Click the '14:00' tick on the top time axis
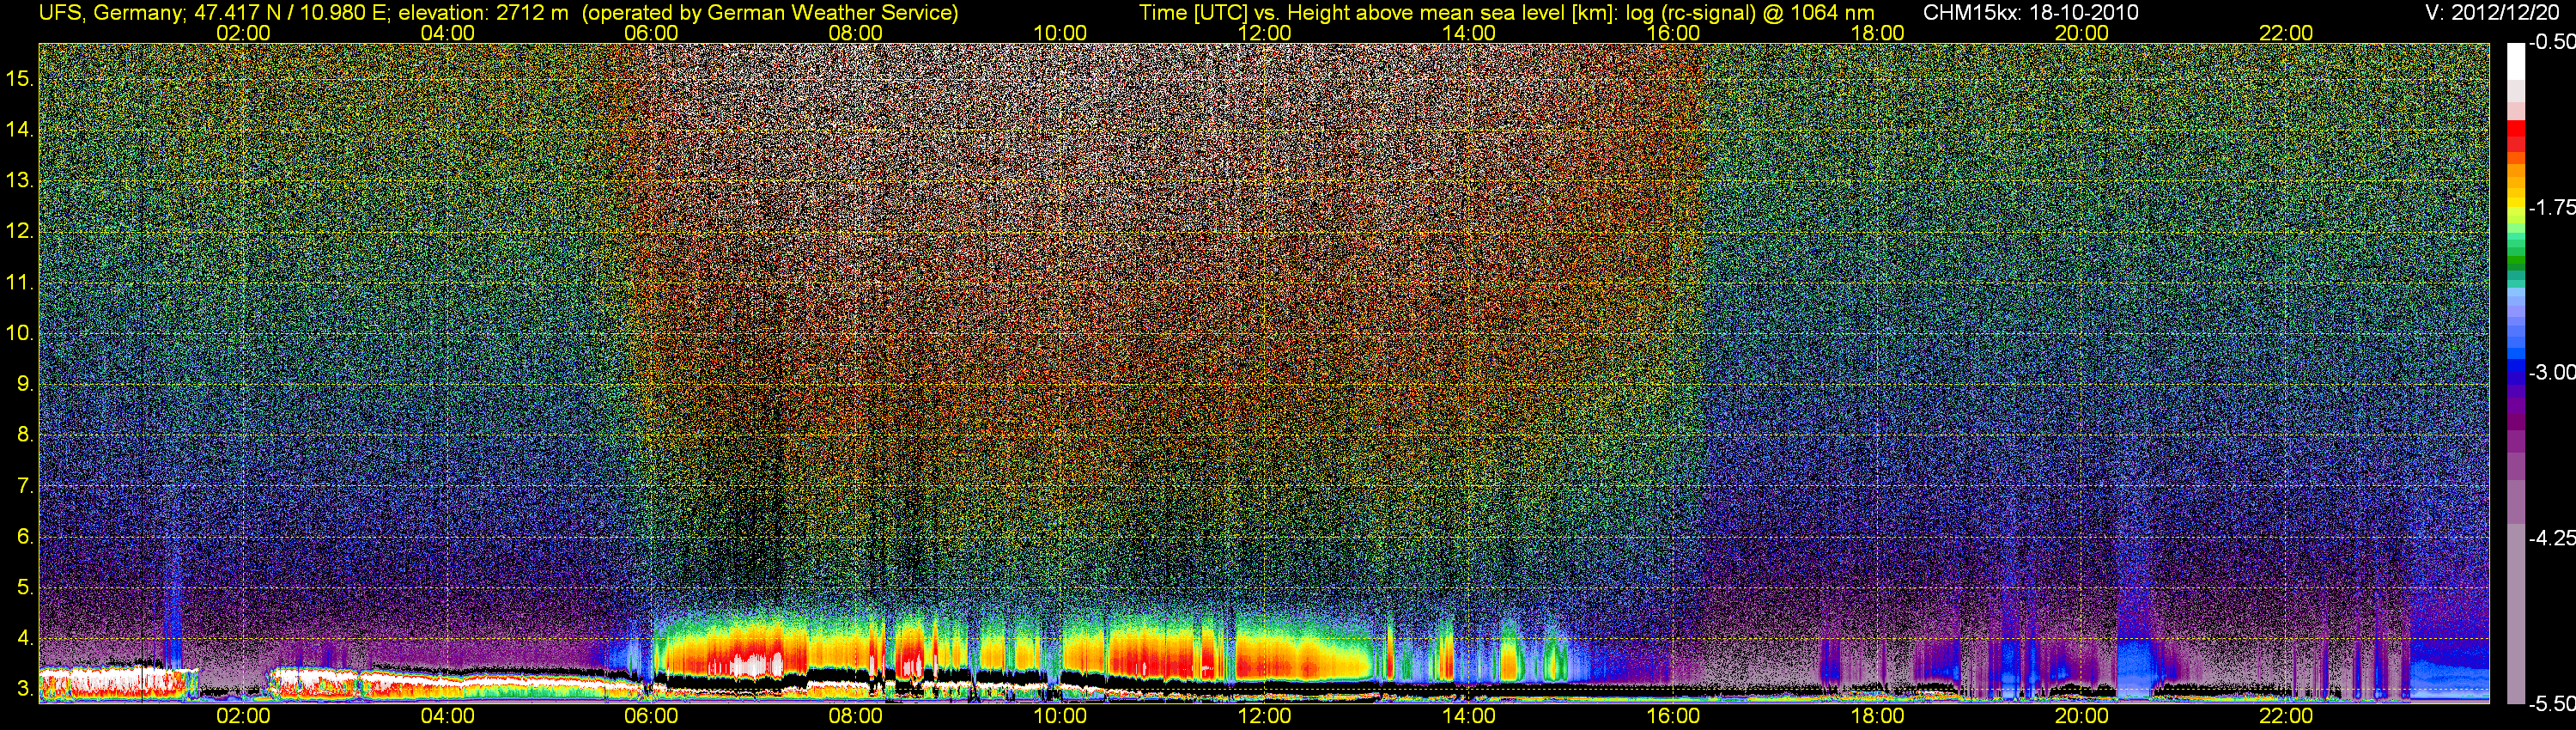 click(x=1469, y=33)
